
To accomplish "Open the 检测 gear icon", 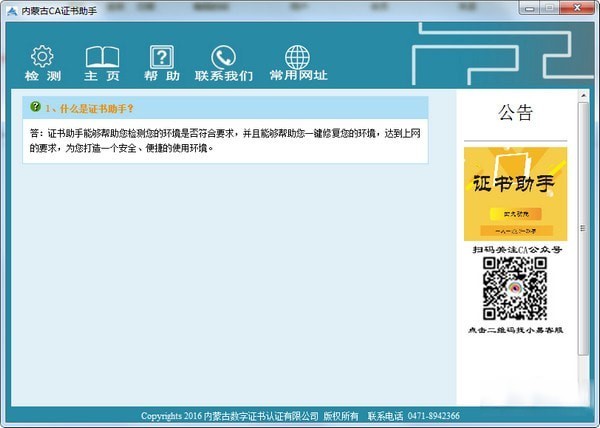I will (42, 56).
